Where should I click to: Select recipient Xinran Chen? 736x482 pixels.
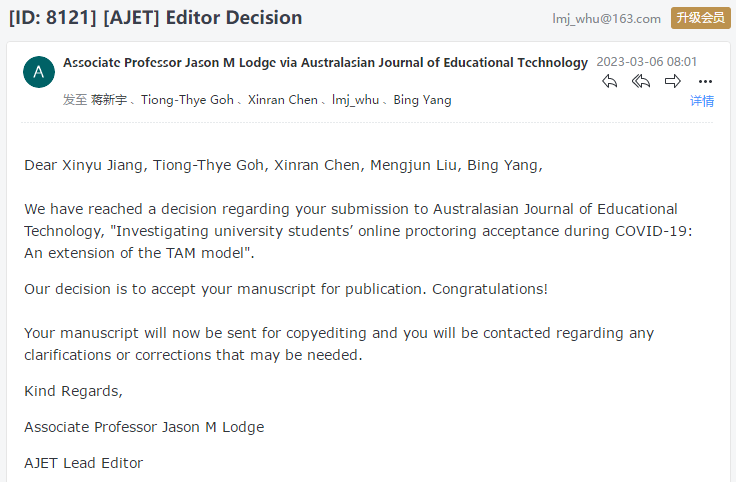pos(283,100)
